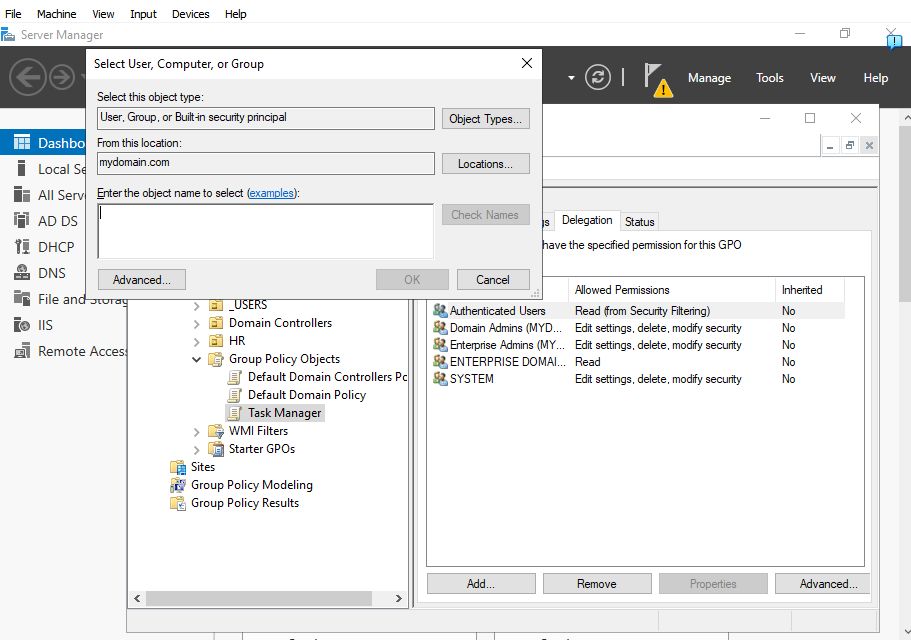This screenshot has height=640, width=911.
Task: Open the Server Manager Manage menu
Action: 709,78
